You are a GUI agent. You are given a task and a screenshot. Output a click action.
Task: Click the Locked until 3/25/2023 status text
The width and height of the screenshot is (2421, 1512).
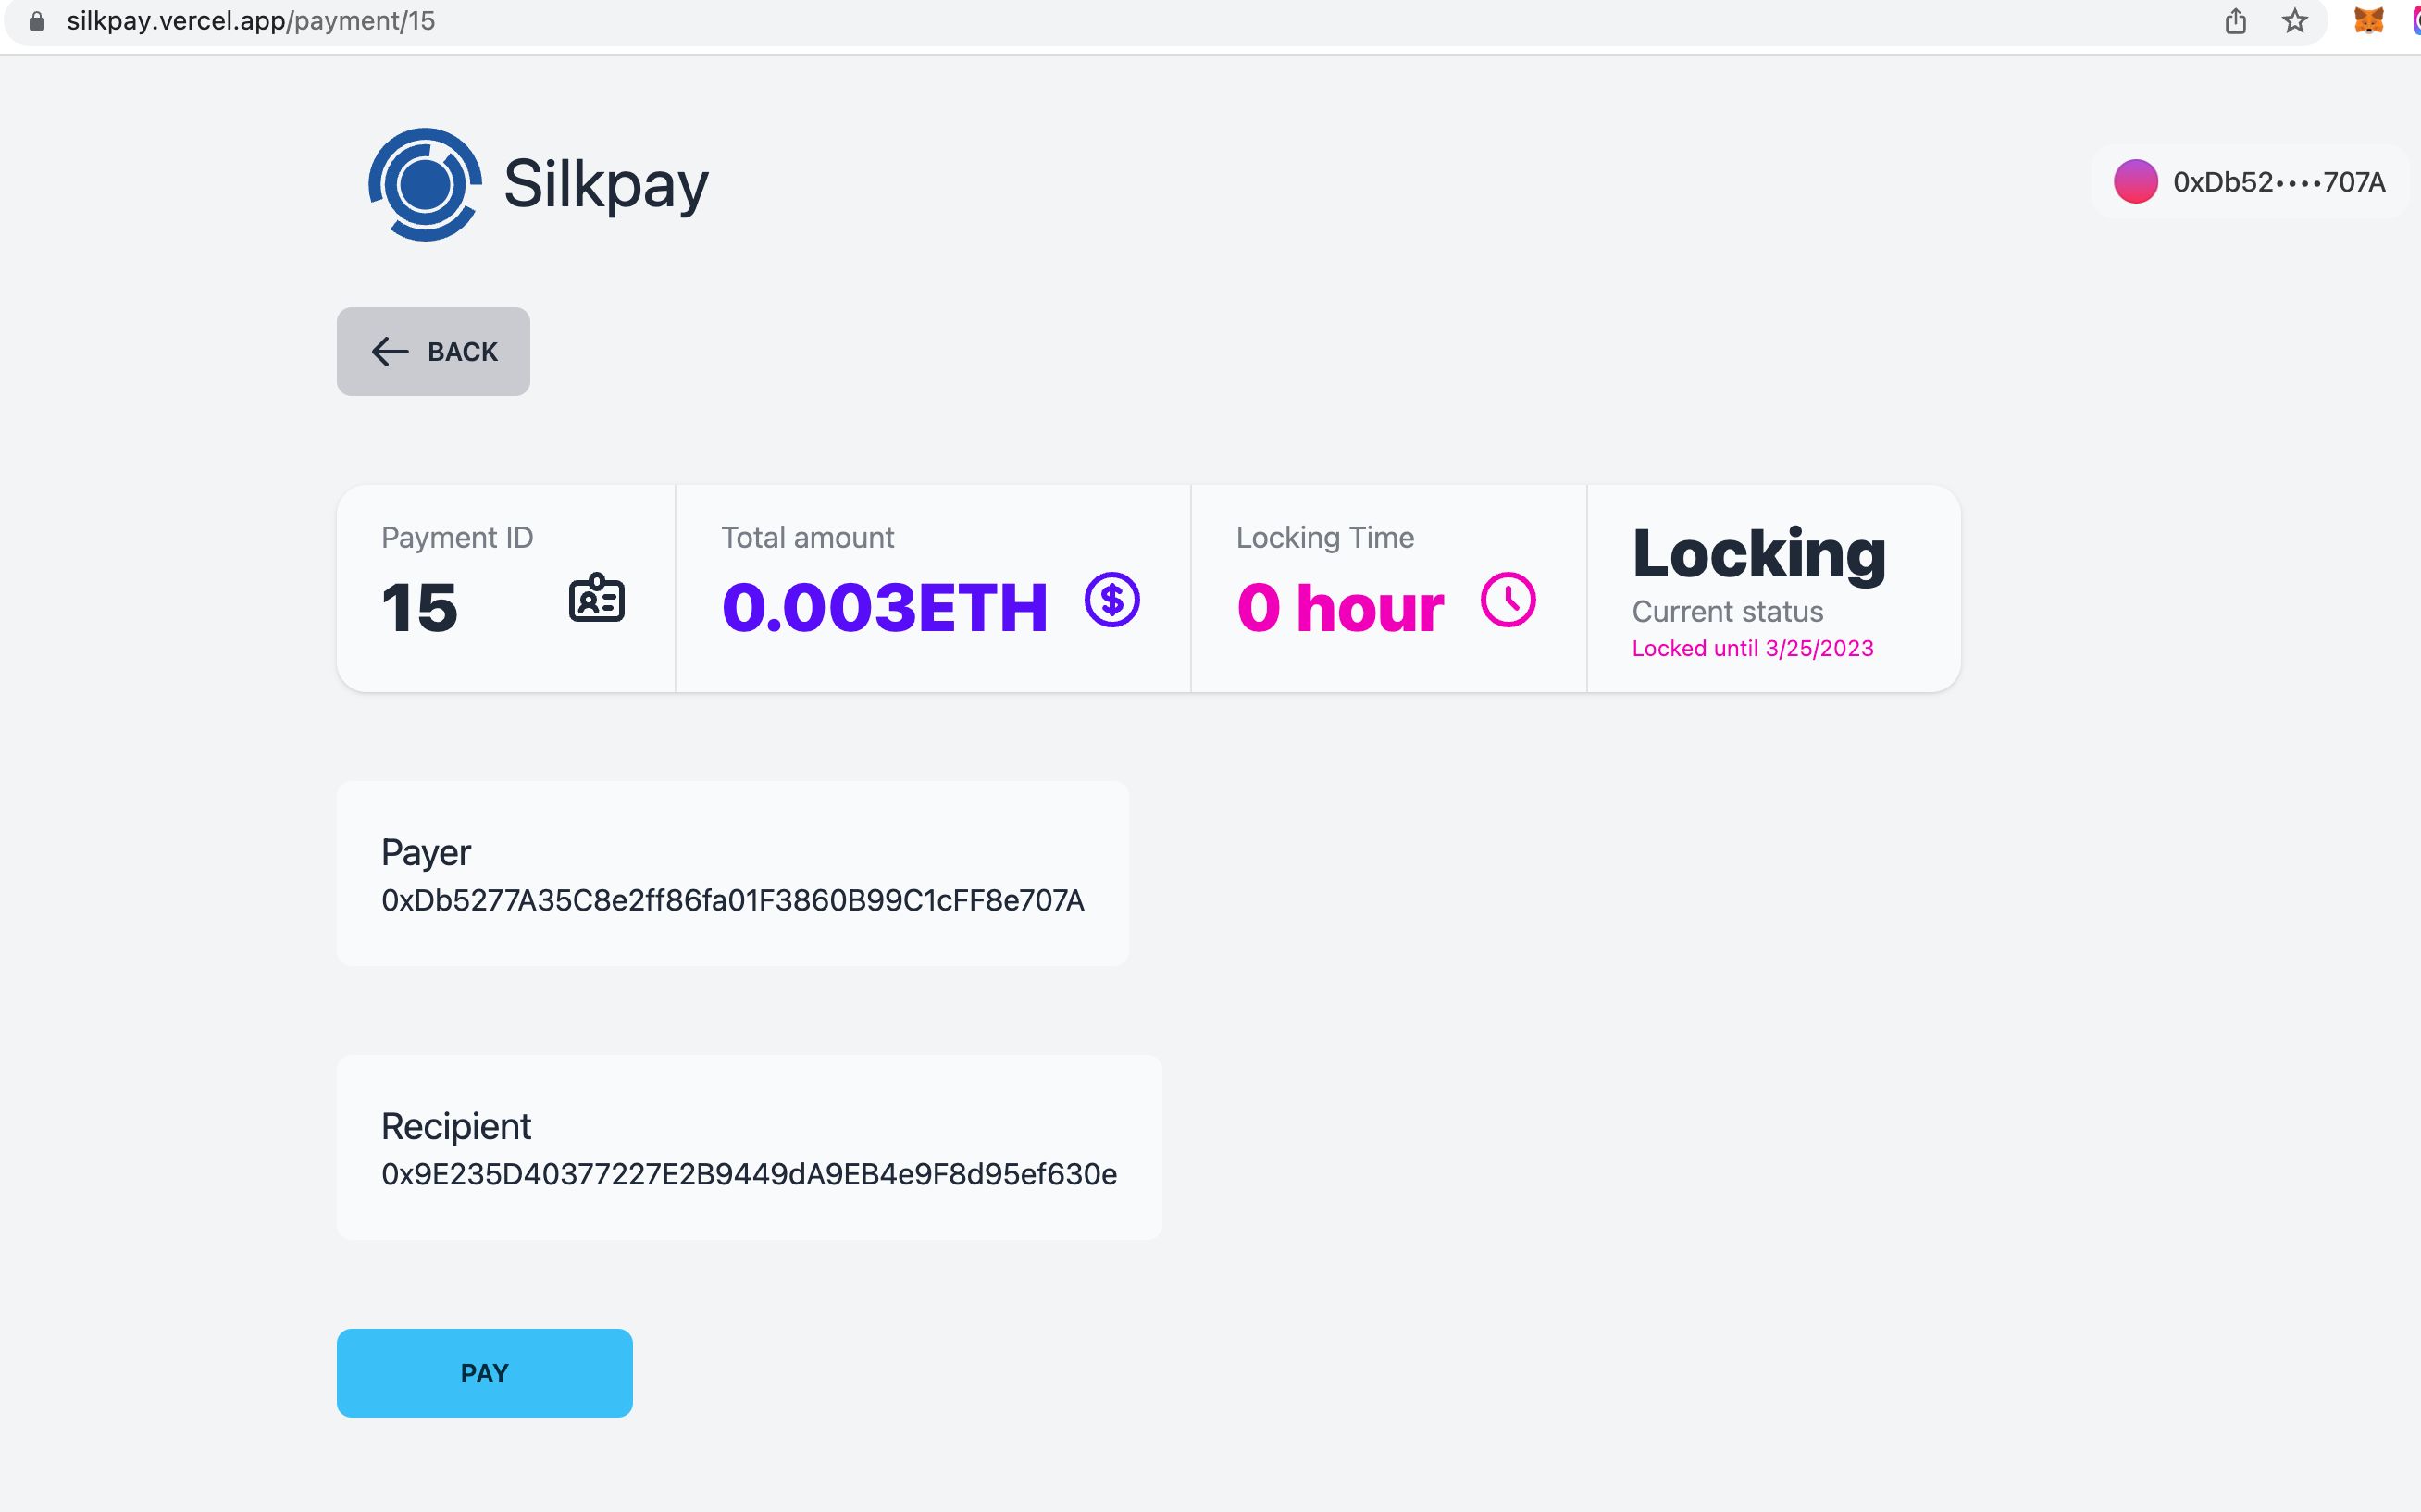click(x=1752, y=648)
